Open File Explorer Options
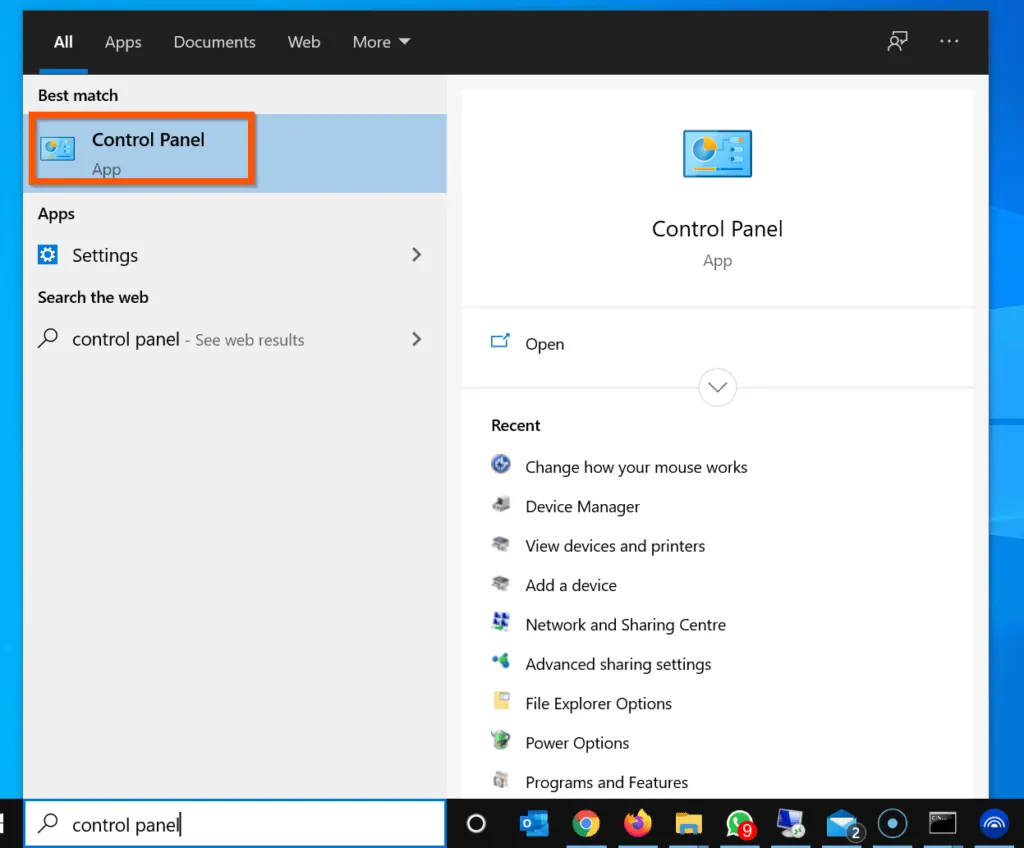1024x848 pixels. point(598,703)
